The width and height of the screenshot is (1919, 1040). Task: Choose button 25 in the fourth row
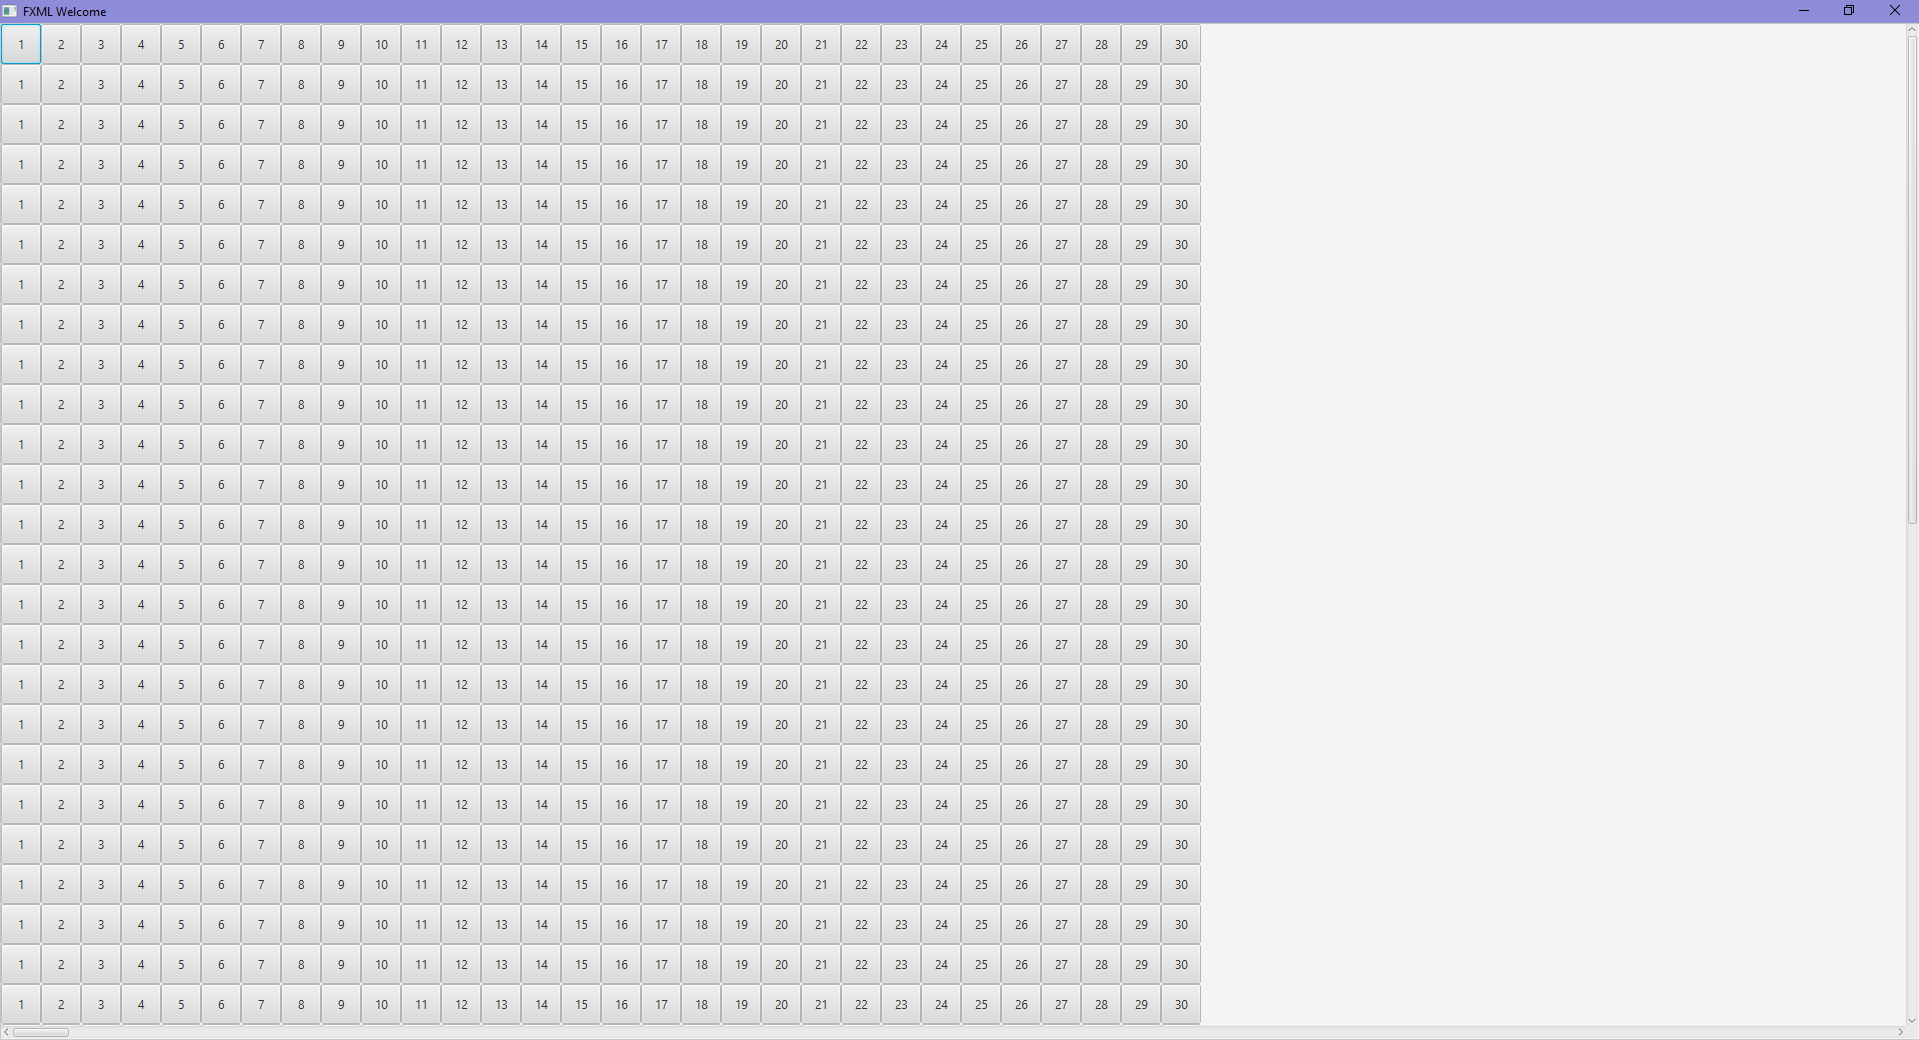[x=981, y=164]
